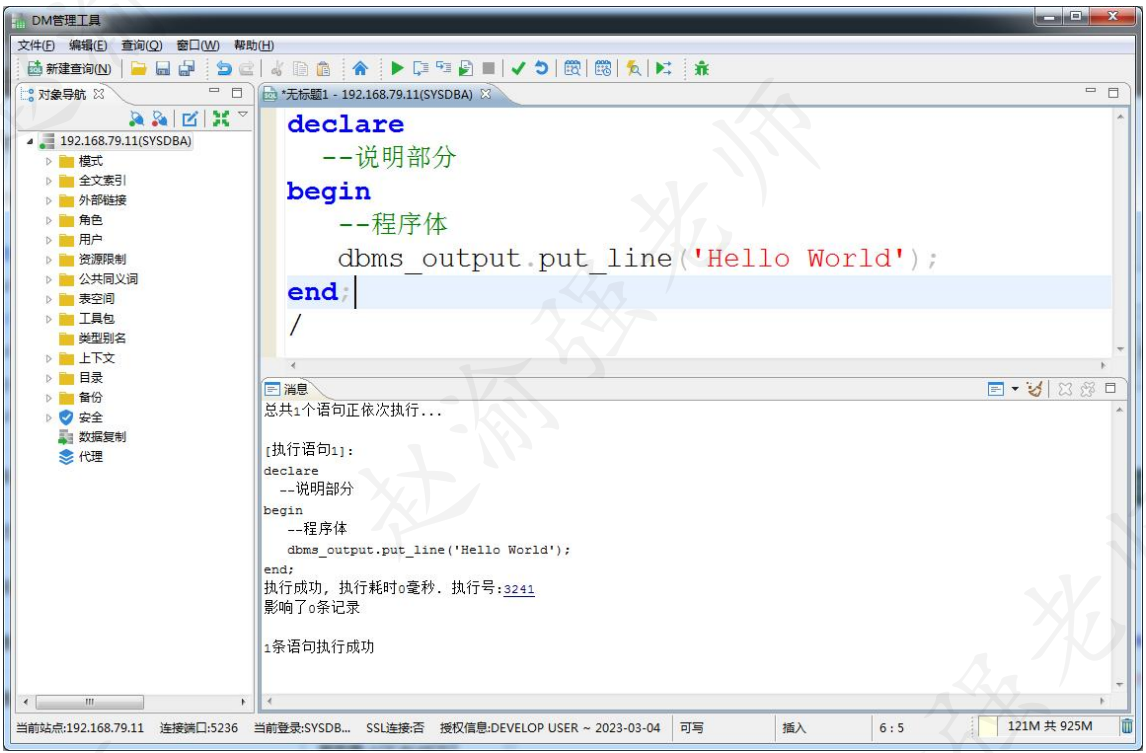Image resolution: width=1146 pixels, height=753 pixels.
Task: Open execution number 3241 link
Action: pyautogui.click(x=519, y=589)
